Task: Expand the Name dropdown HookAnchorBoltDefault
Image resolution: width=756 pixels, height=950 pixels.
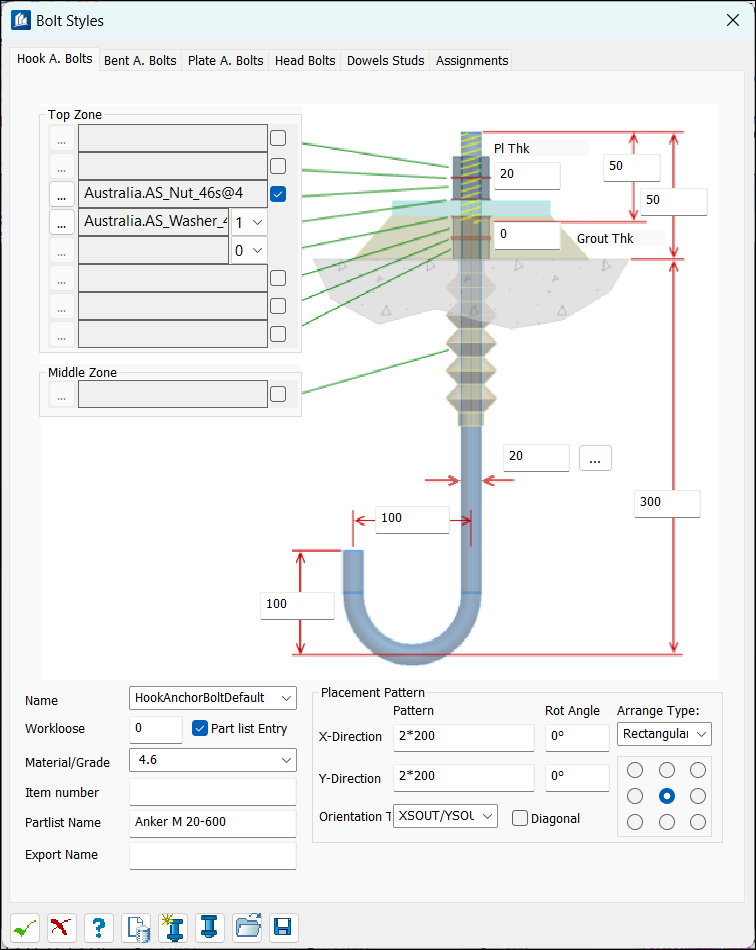Action: point(213,698)
